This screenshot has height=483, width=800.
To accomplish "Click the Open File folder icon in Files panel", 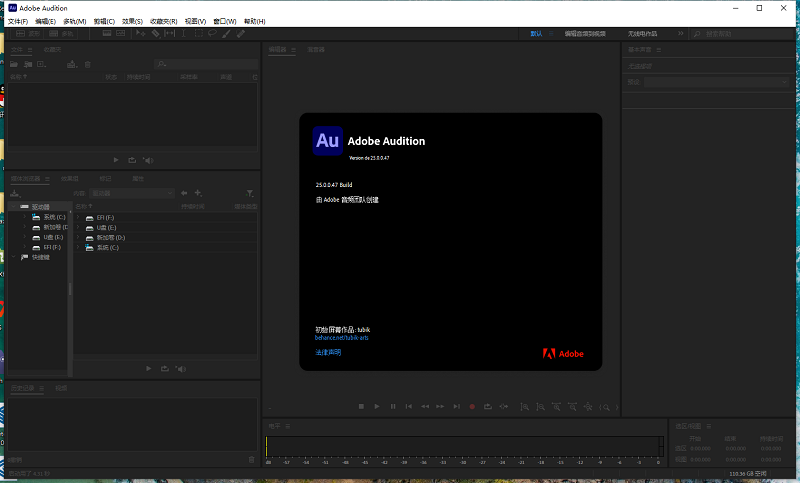I will pyautogui.click(x=16, y=64).
